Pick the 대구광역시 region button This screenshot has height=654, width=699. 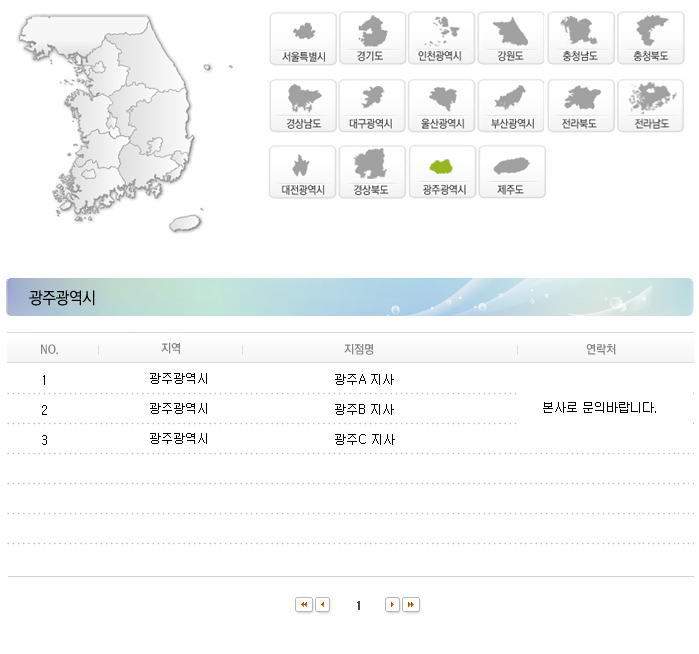372,106
